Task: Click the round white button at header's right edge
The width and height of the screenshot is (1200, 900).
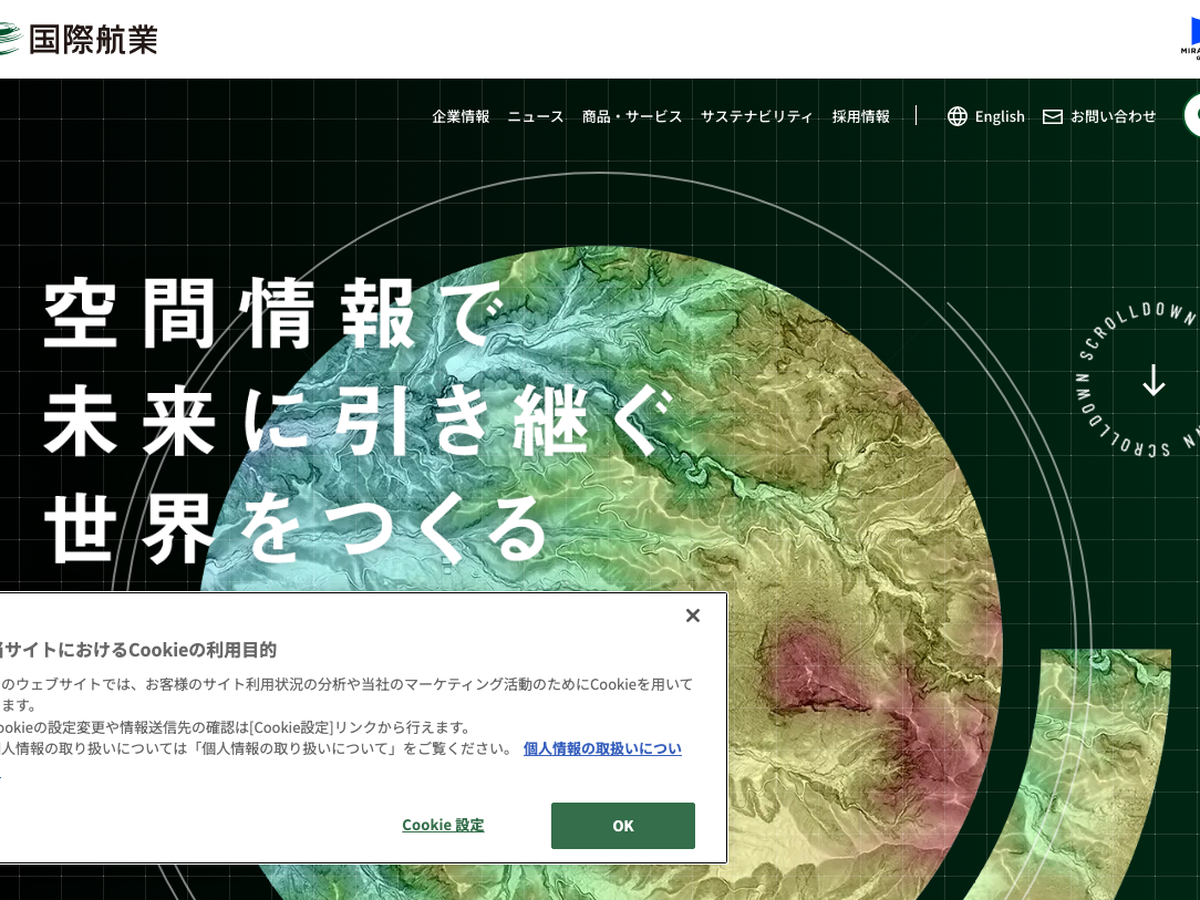Action: point(1192,116)
